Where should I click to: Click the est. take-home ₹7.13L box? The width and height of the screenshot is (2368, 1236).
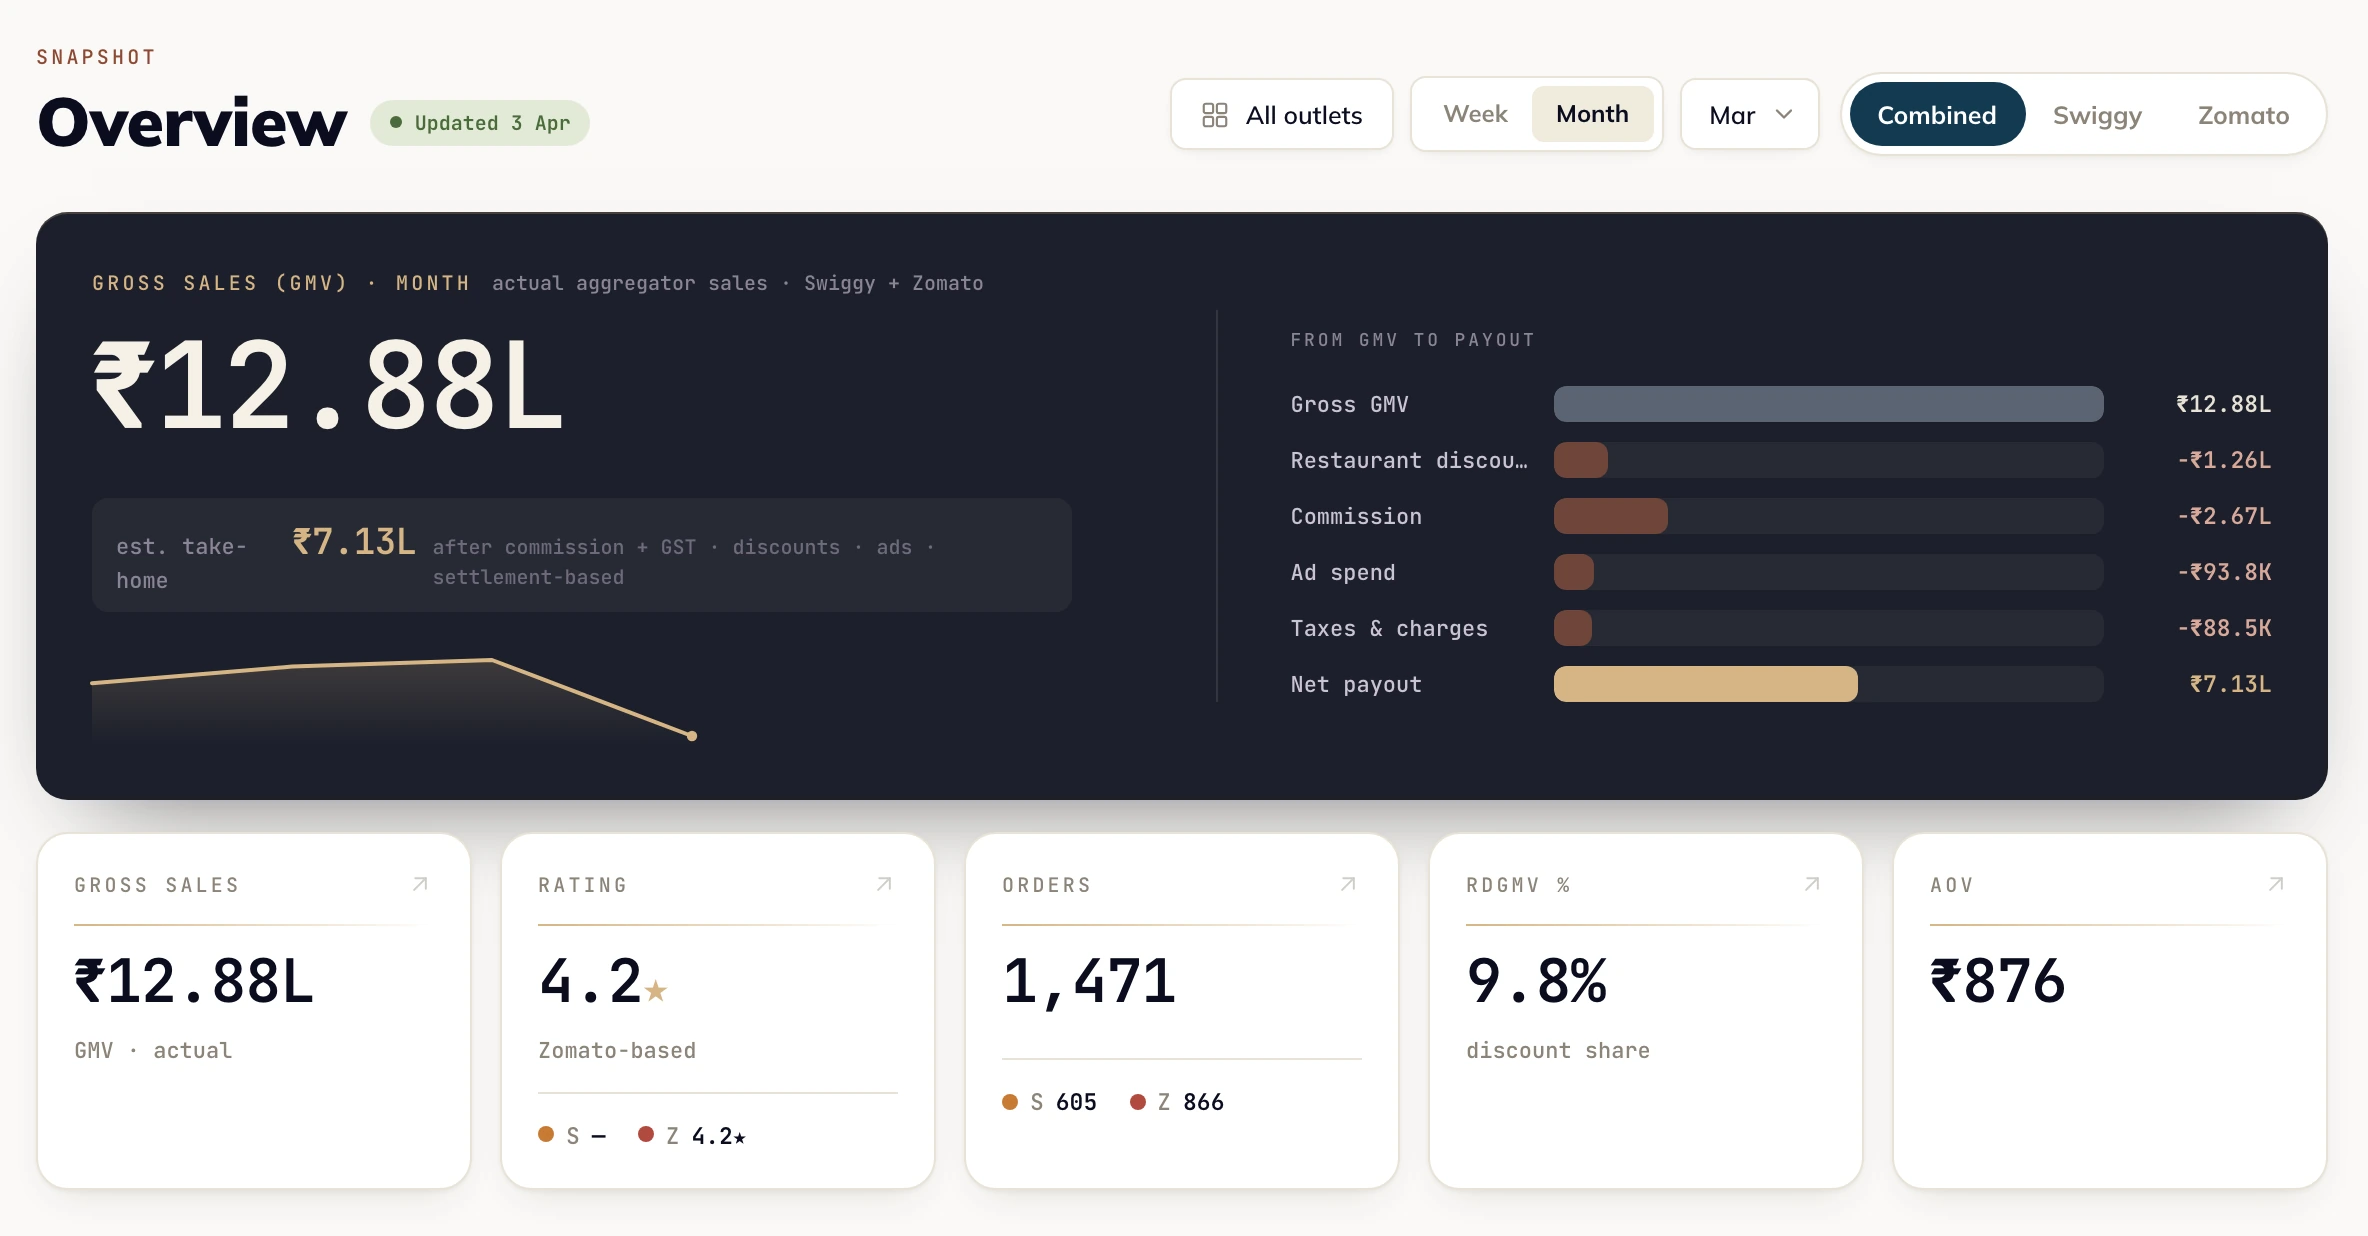coord(582,555)
